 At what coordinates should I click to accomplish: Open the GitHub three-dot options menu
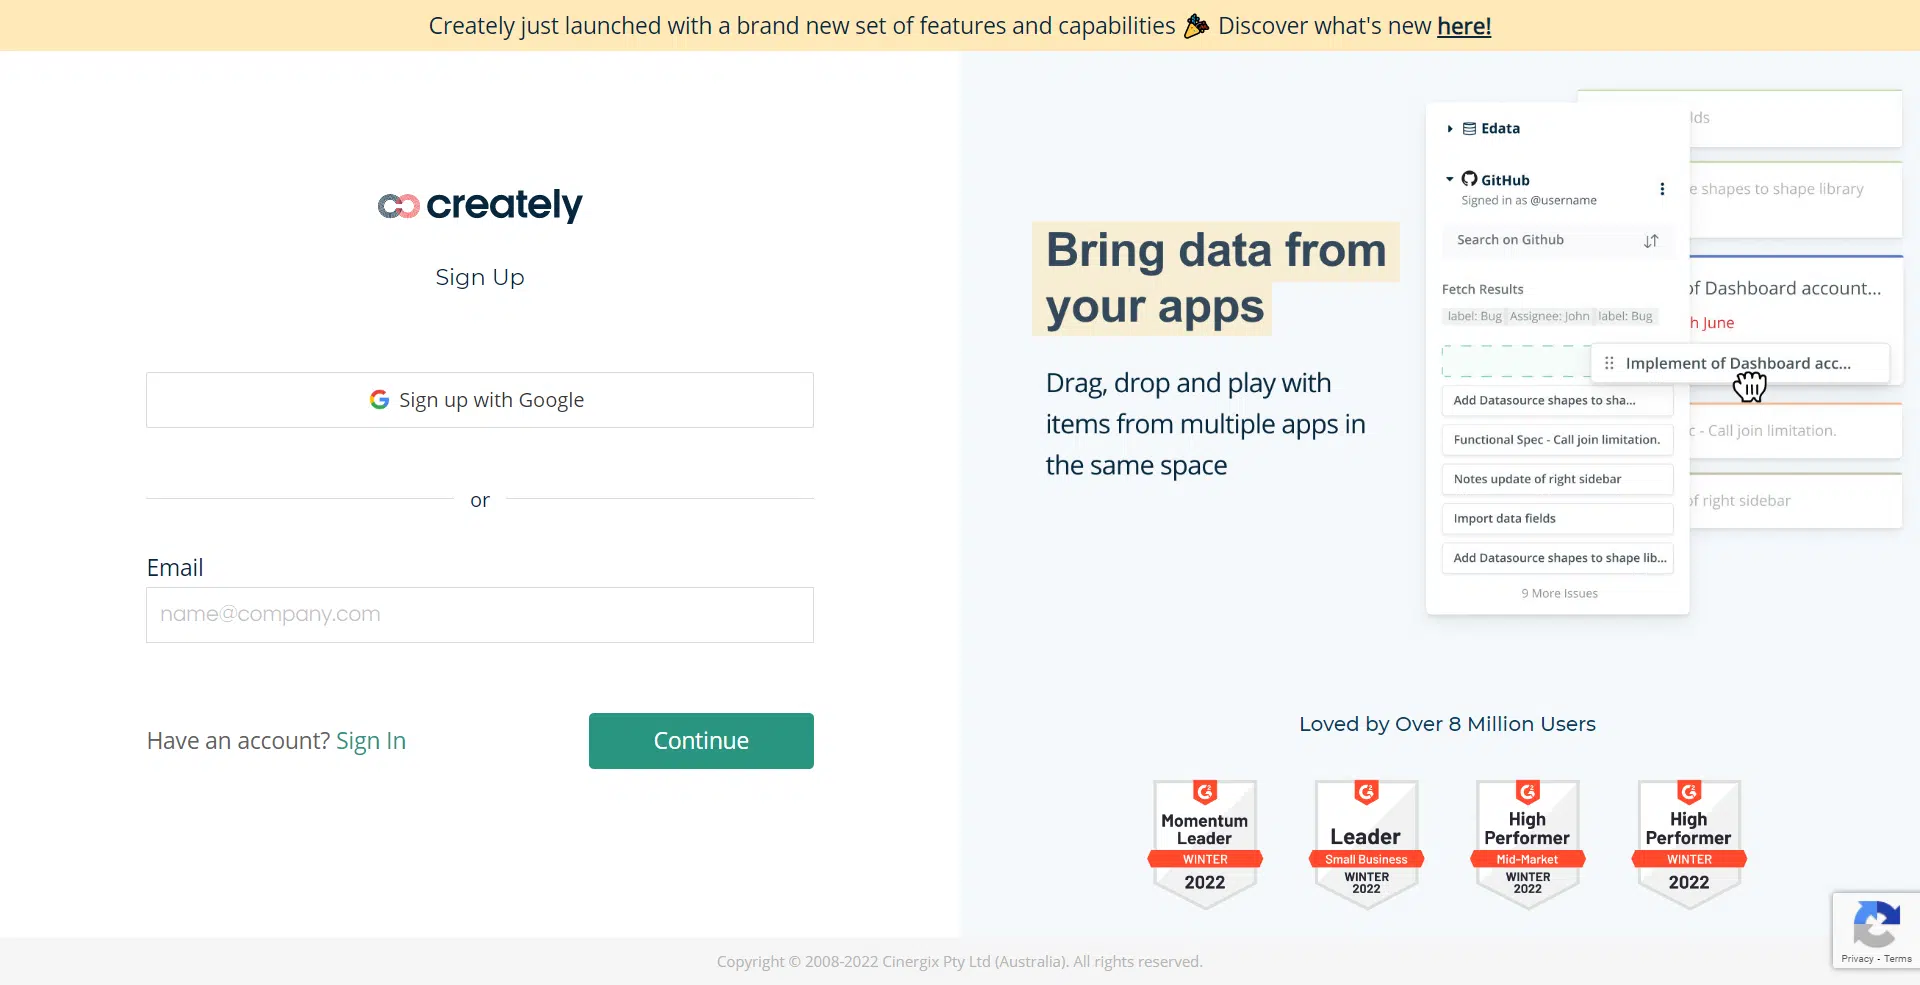tap(1662, 189)
